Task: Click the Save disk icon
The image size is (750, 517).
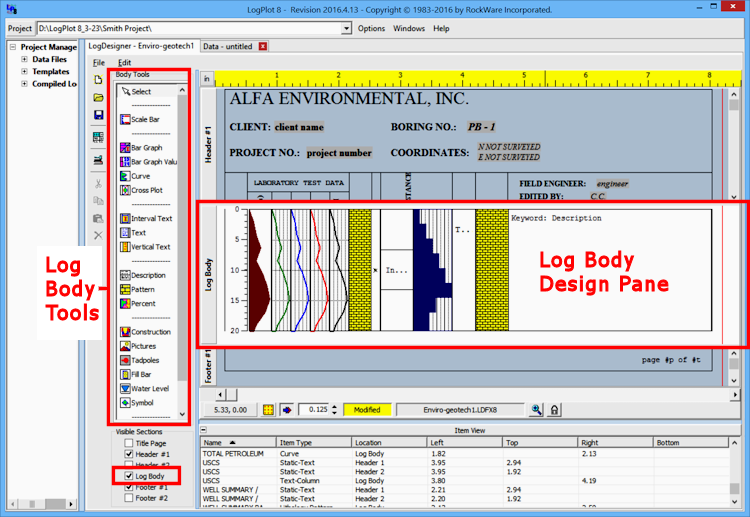Action: tap(98, 116)
